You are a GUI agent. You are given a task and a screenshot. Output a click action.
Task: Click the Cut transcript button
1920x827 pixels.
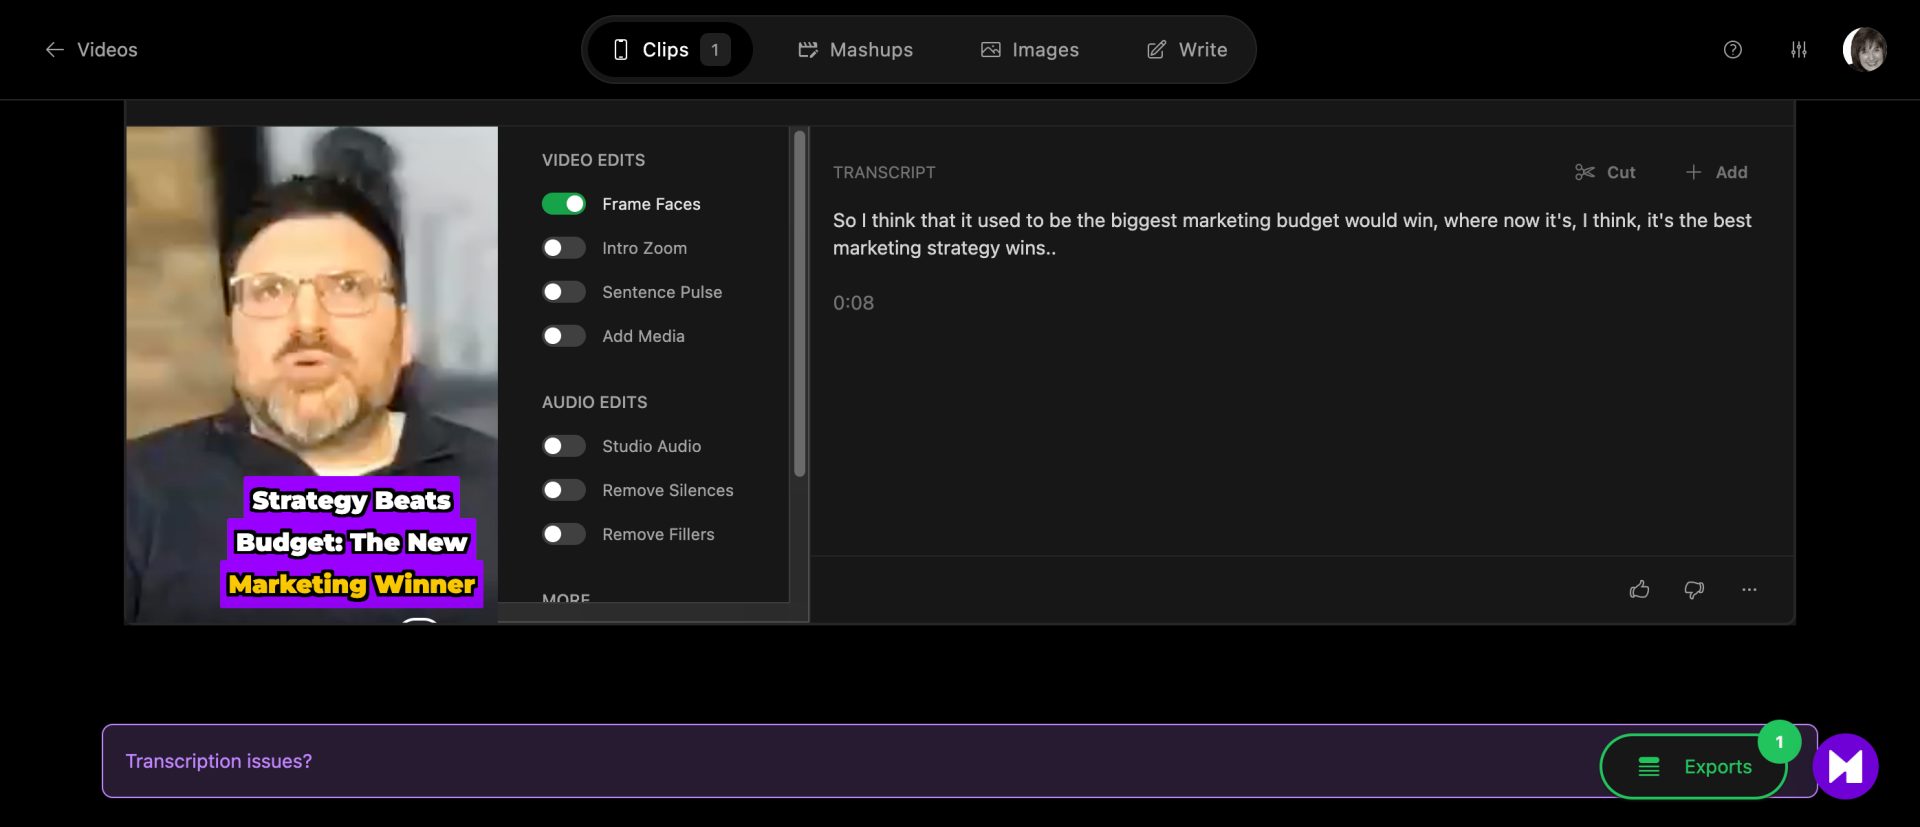[1605, 172]
